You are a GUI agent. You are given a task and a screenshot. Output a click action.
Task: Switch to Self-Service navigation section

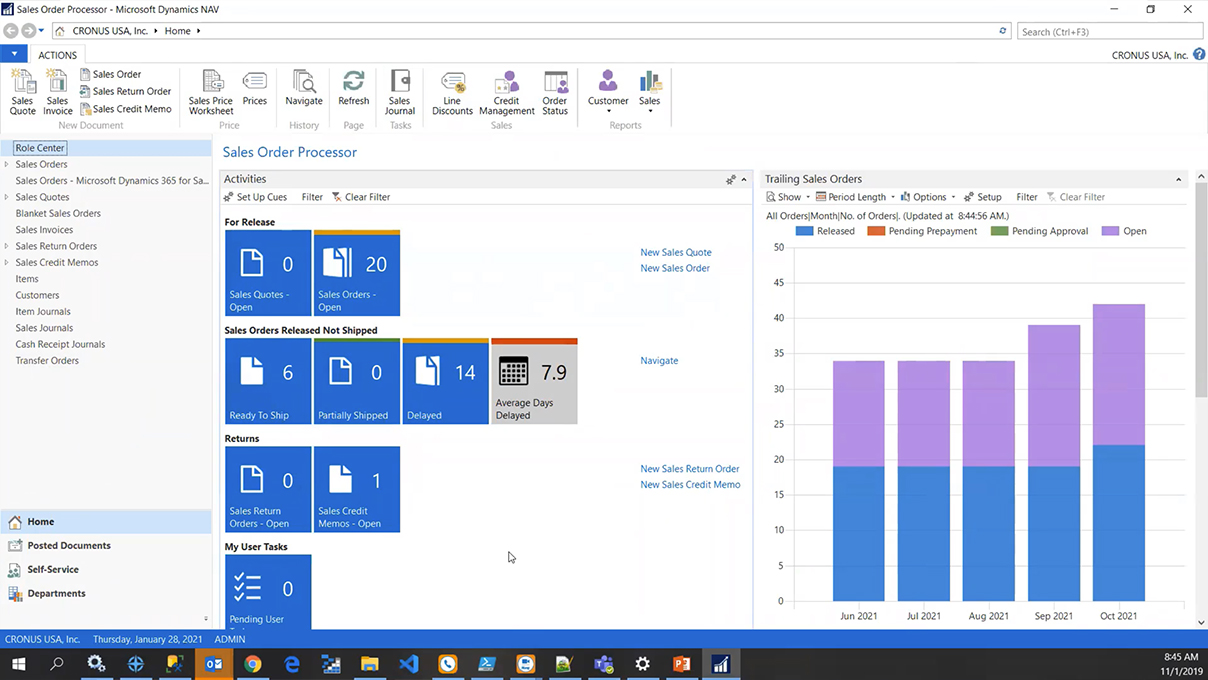click(53, 569)
